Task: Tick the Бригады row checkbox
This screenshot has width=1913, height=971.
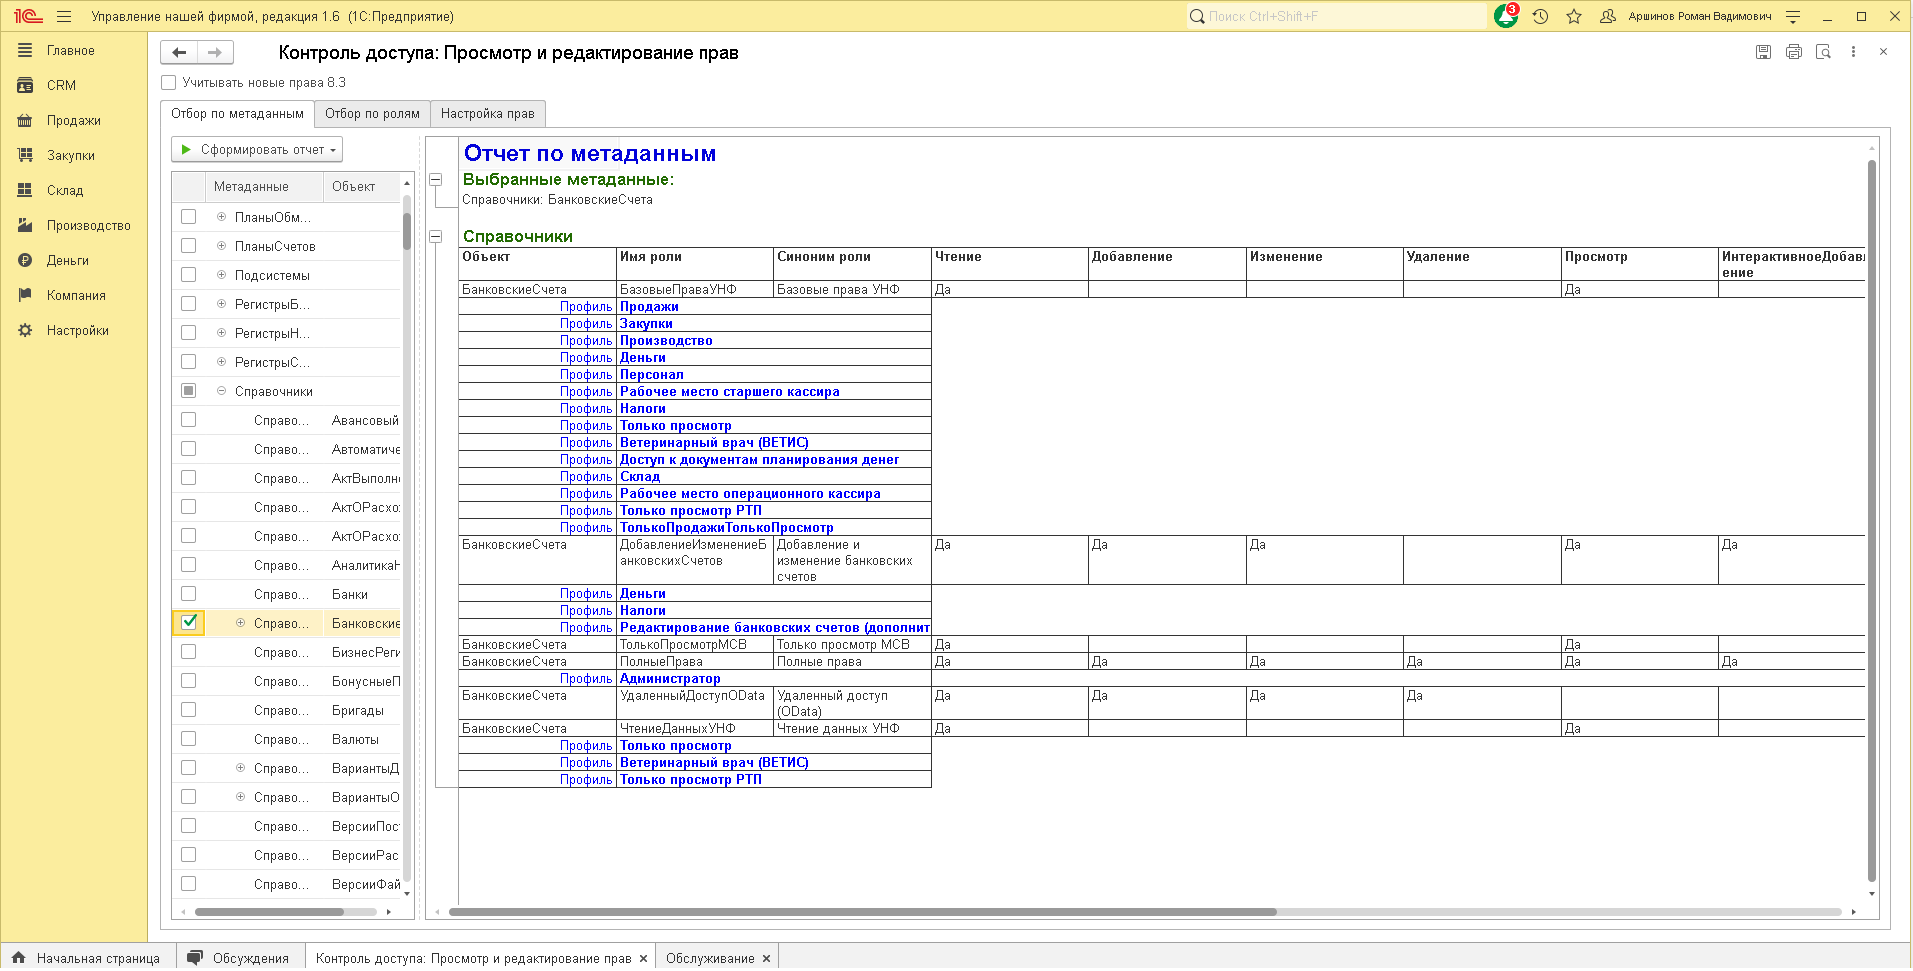Action: coord(188,710)
